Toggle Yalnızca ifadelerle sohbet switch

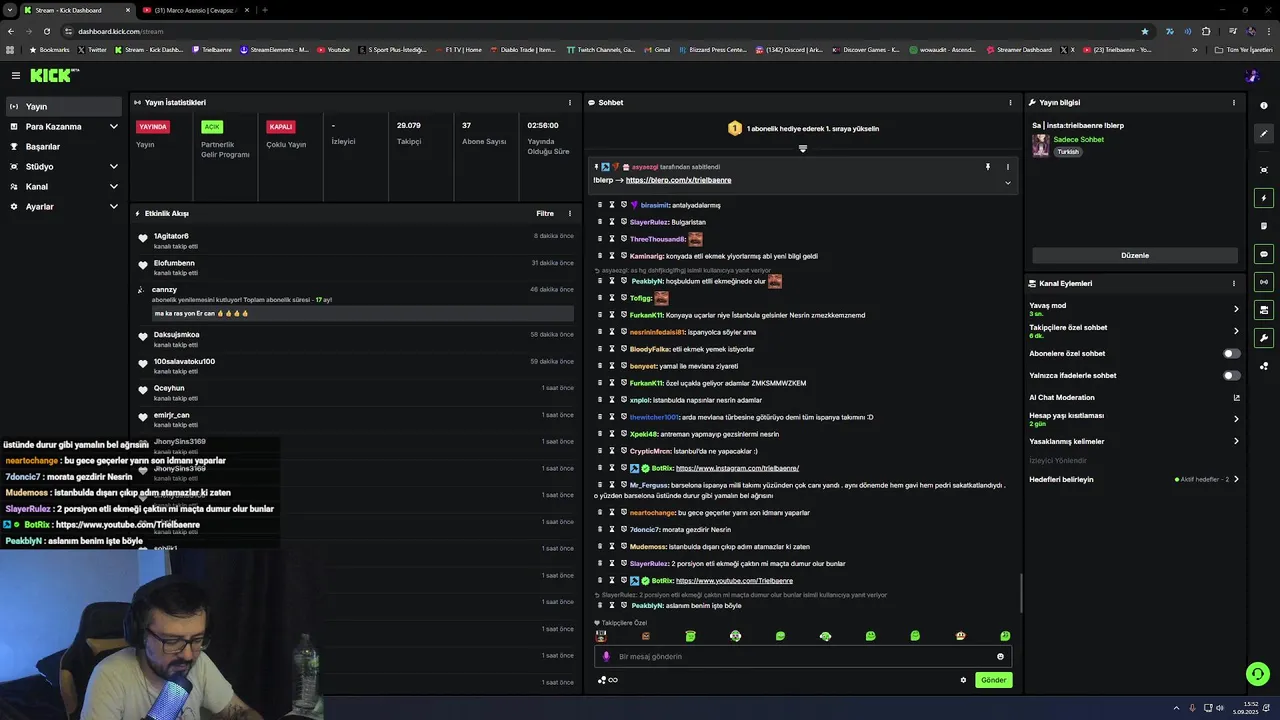1232,375
